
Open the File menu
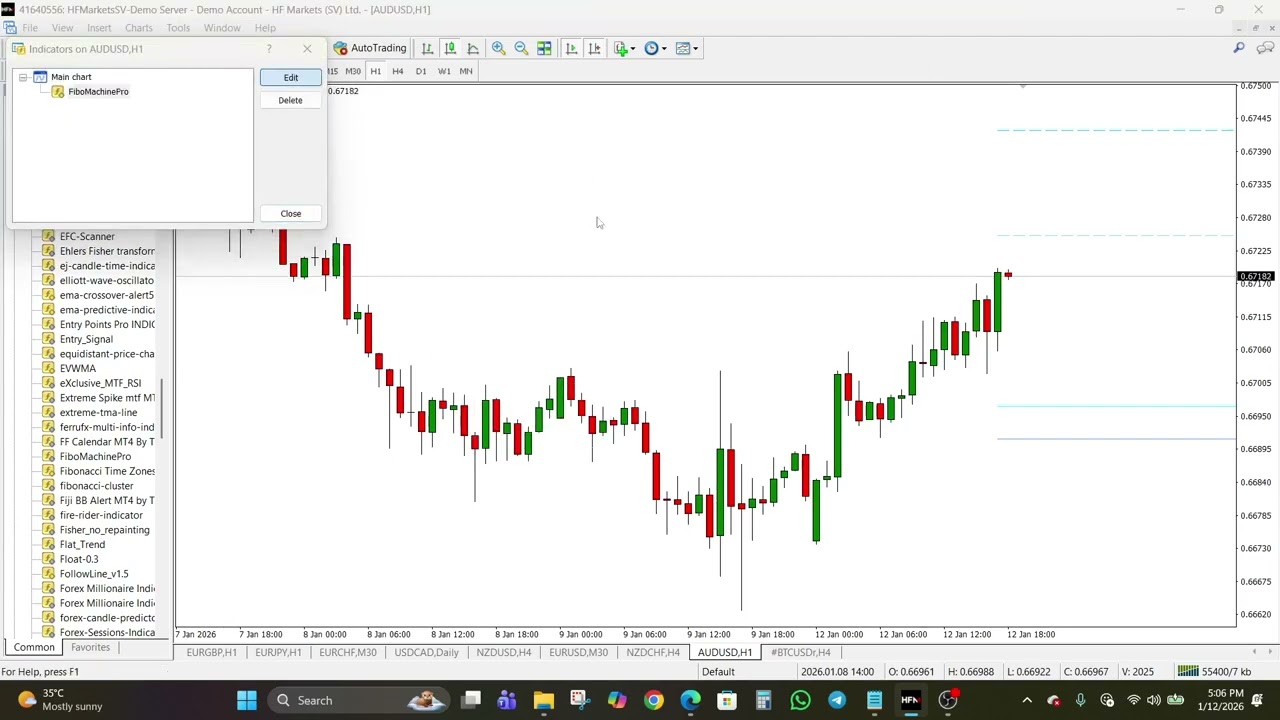pyautogui.click(x=30, y=28)
